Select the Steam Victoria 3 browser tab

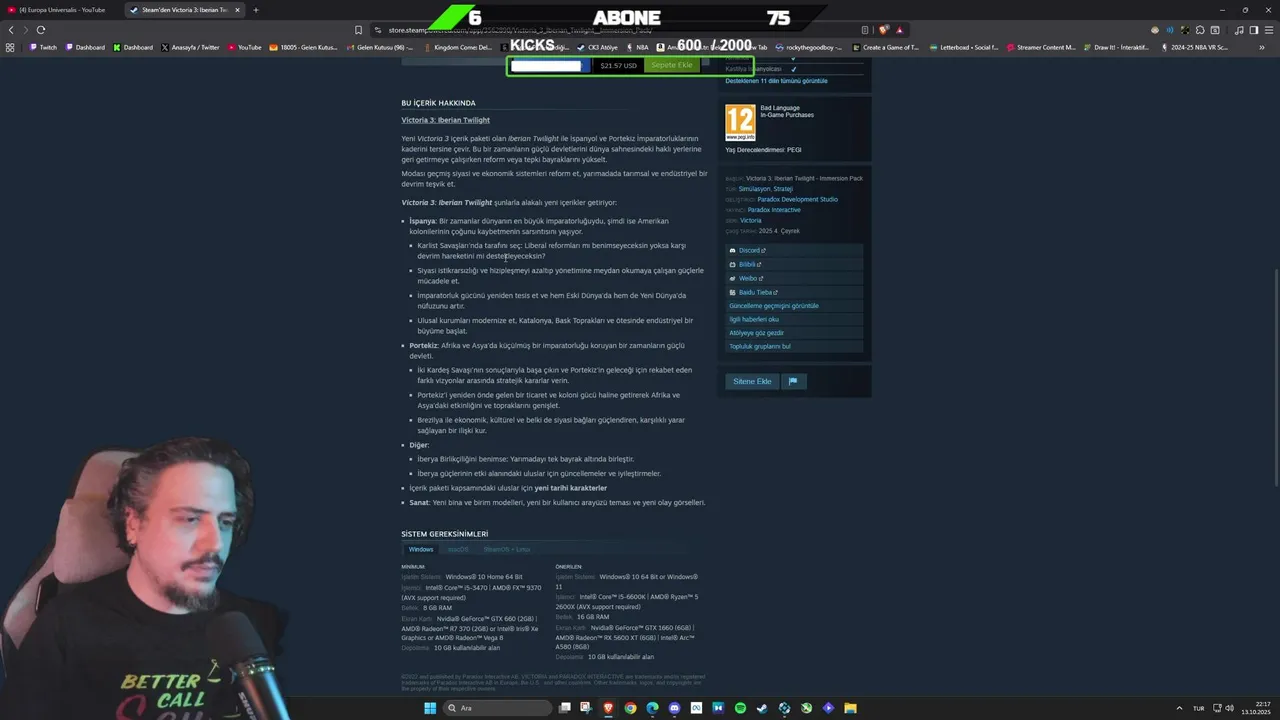point(183,10)
